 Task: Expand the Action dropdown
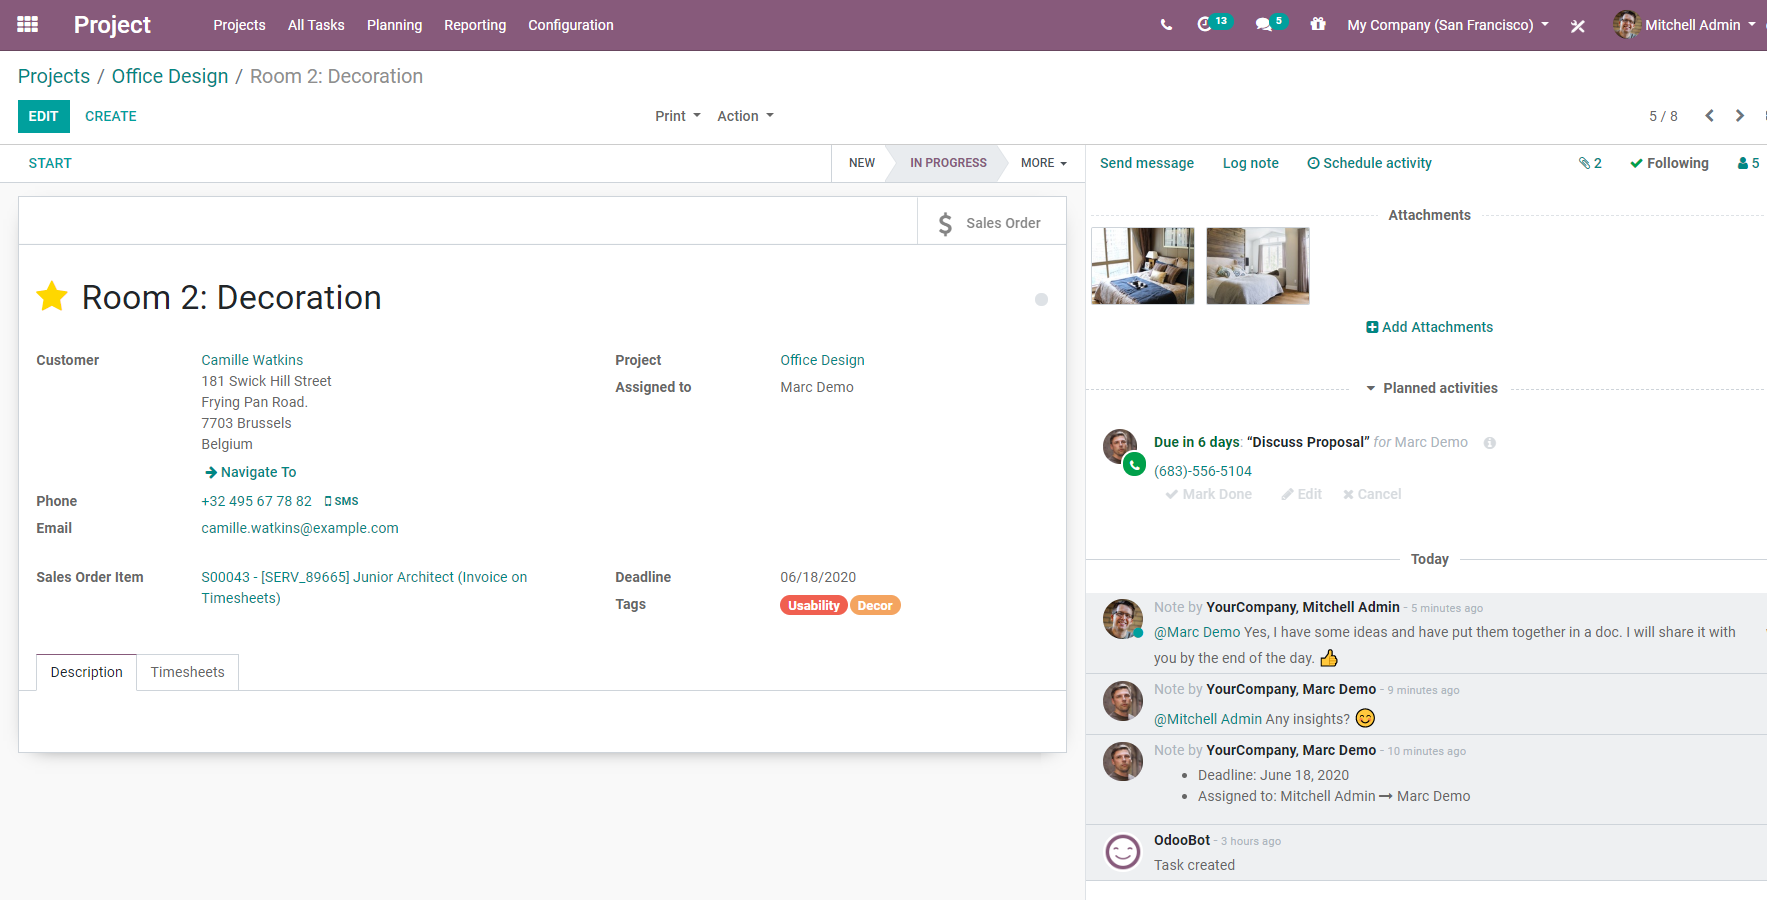(745, 116)
